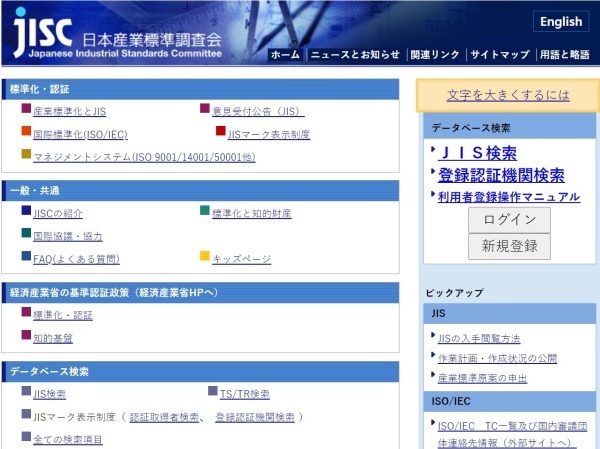Open the ホーム menu item

point(285,55)
